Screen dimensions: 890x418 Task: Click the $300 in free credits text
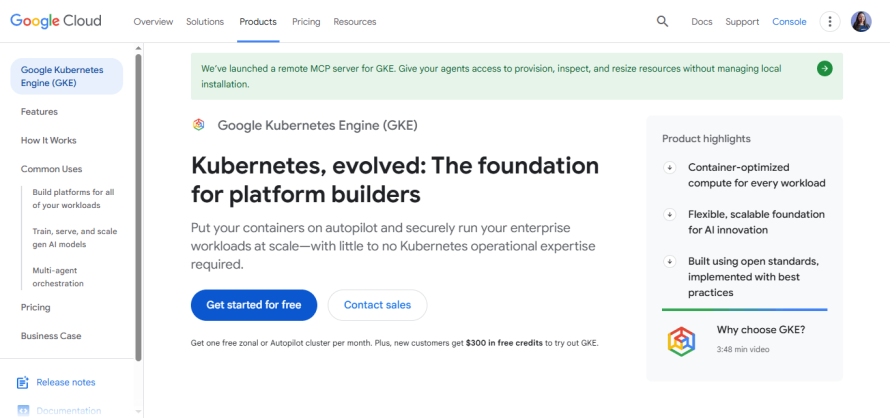pyautogui.click(x=504, y=343)
